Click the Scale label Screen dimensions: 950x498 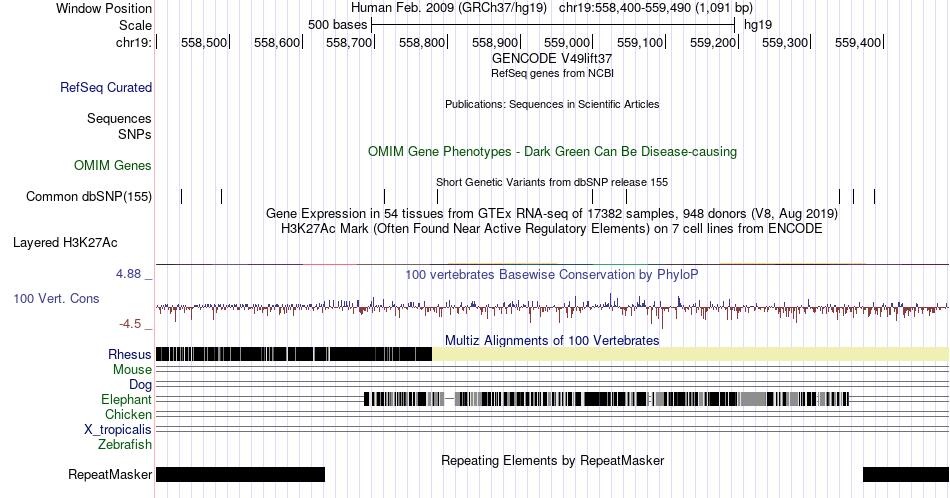pyautogui.click(x=135, y=25)
